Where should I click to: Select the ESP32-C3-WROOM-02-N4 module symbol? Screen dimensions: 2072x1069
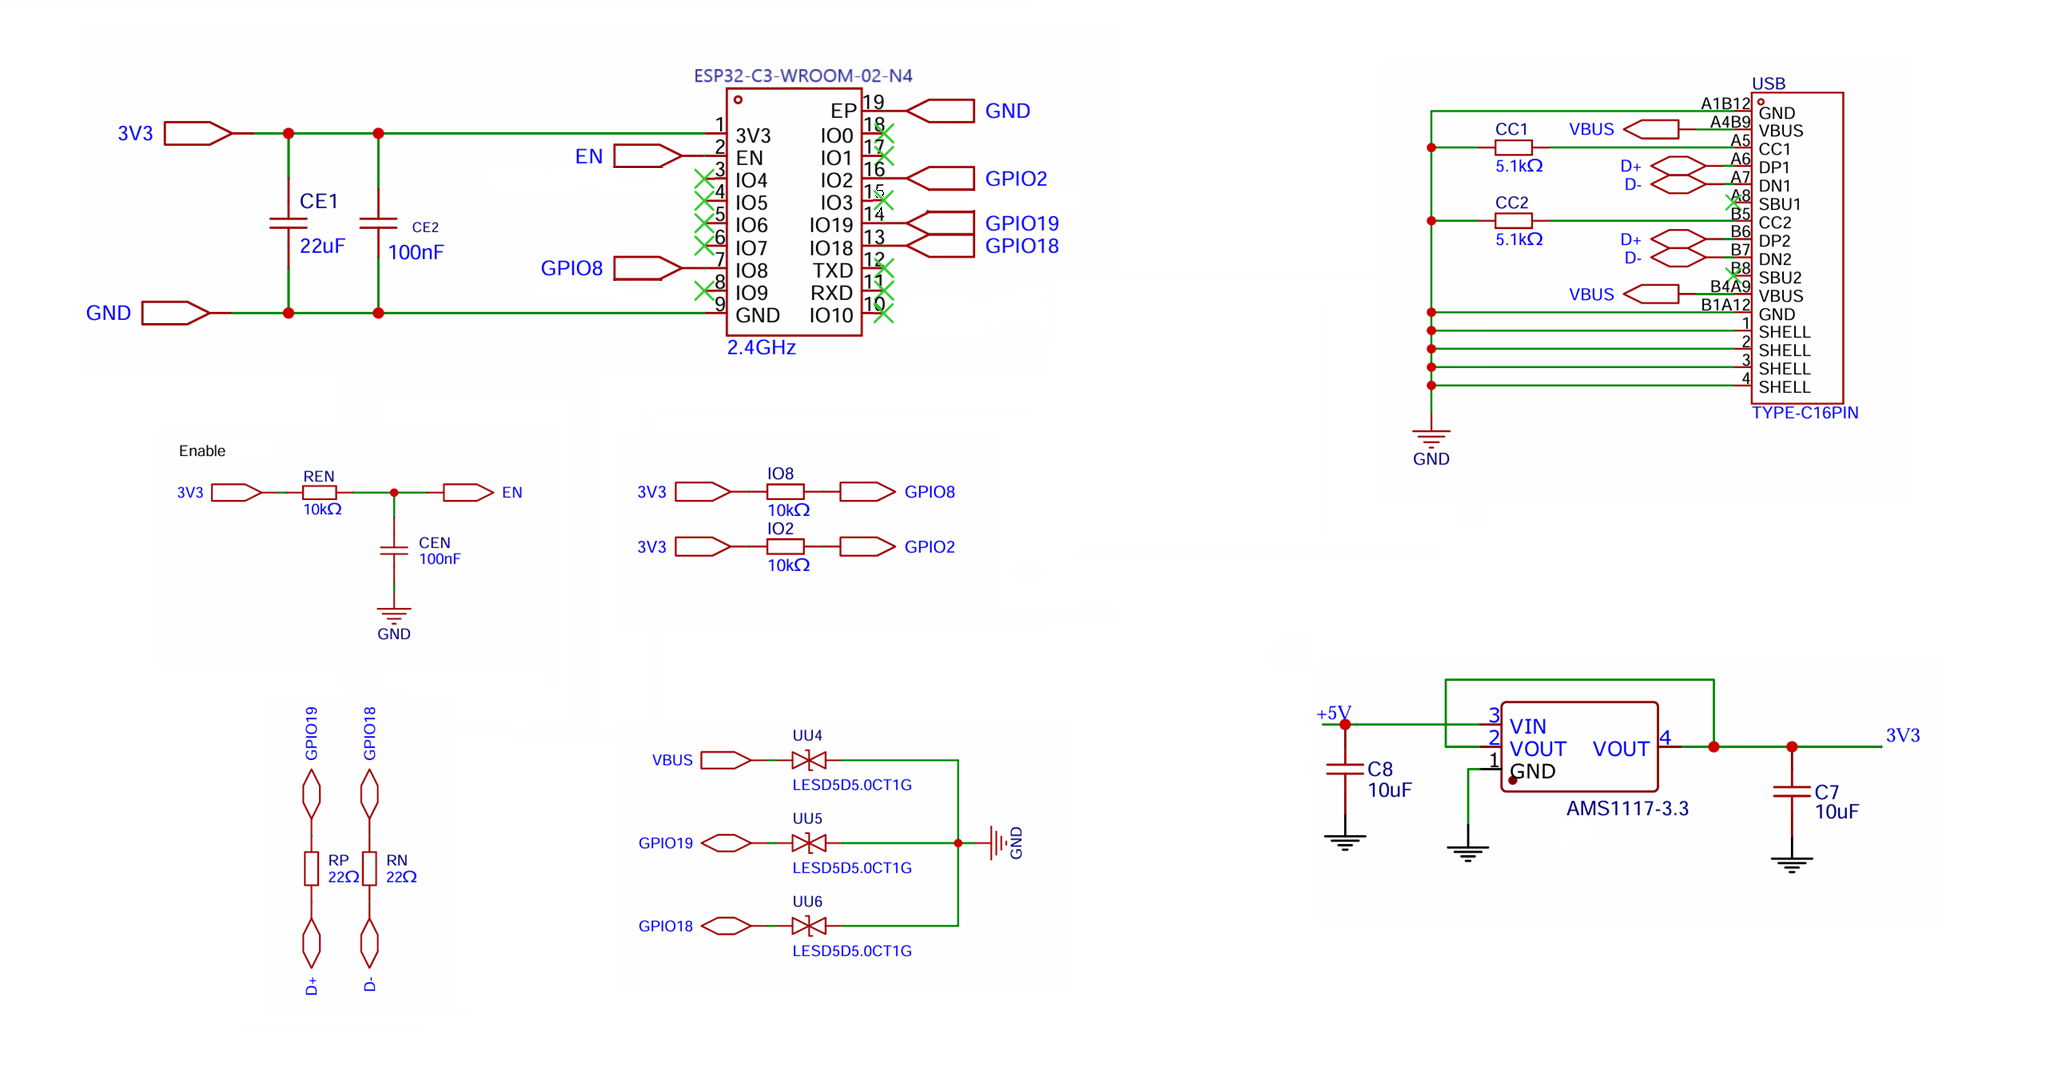pyautogui.click(x=794, y=212)
